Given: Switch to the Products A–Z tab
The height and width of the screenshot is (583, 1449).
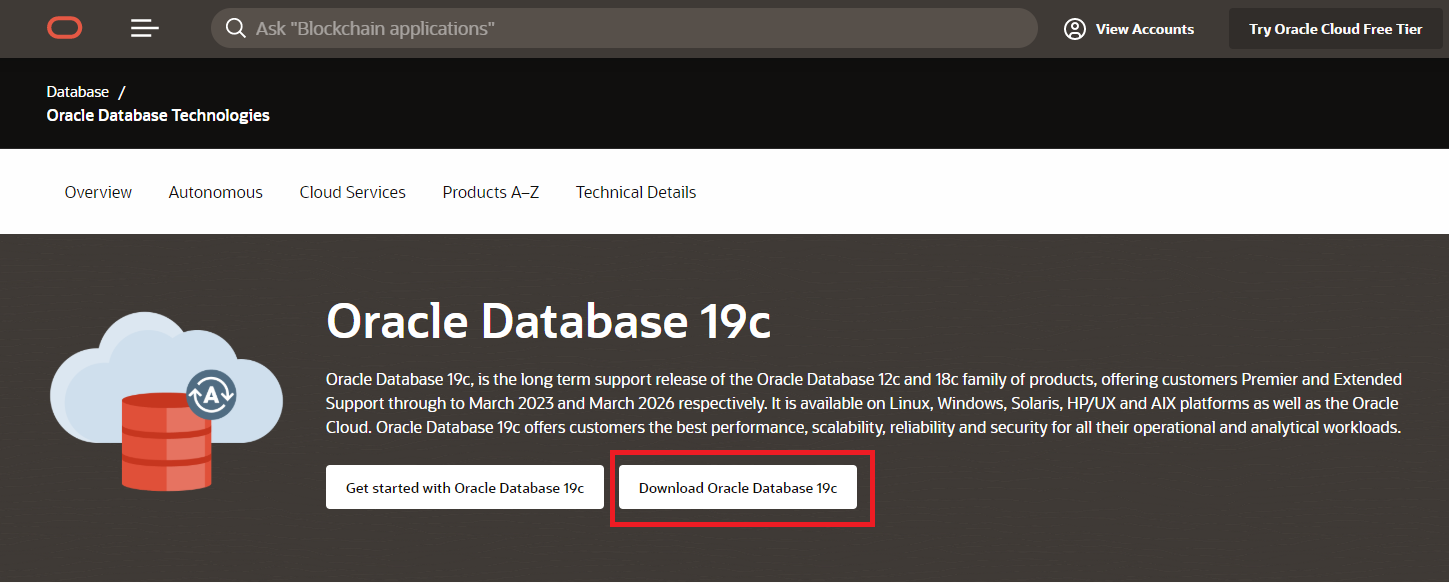Looking at the screenshot, I should 491,192.
